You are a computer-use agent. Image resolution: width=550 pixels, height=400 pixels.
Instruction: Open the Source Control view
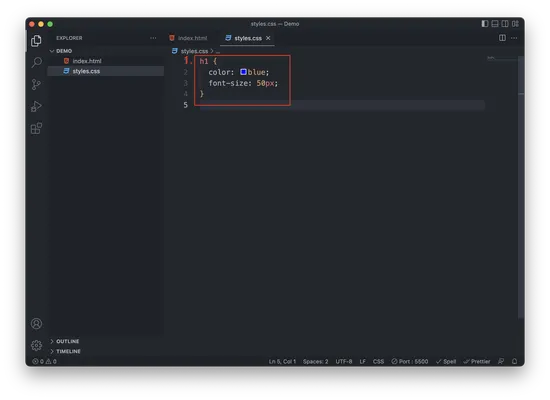click(36, 85)
